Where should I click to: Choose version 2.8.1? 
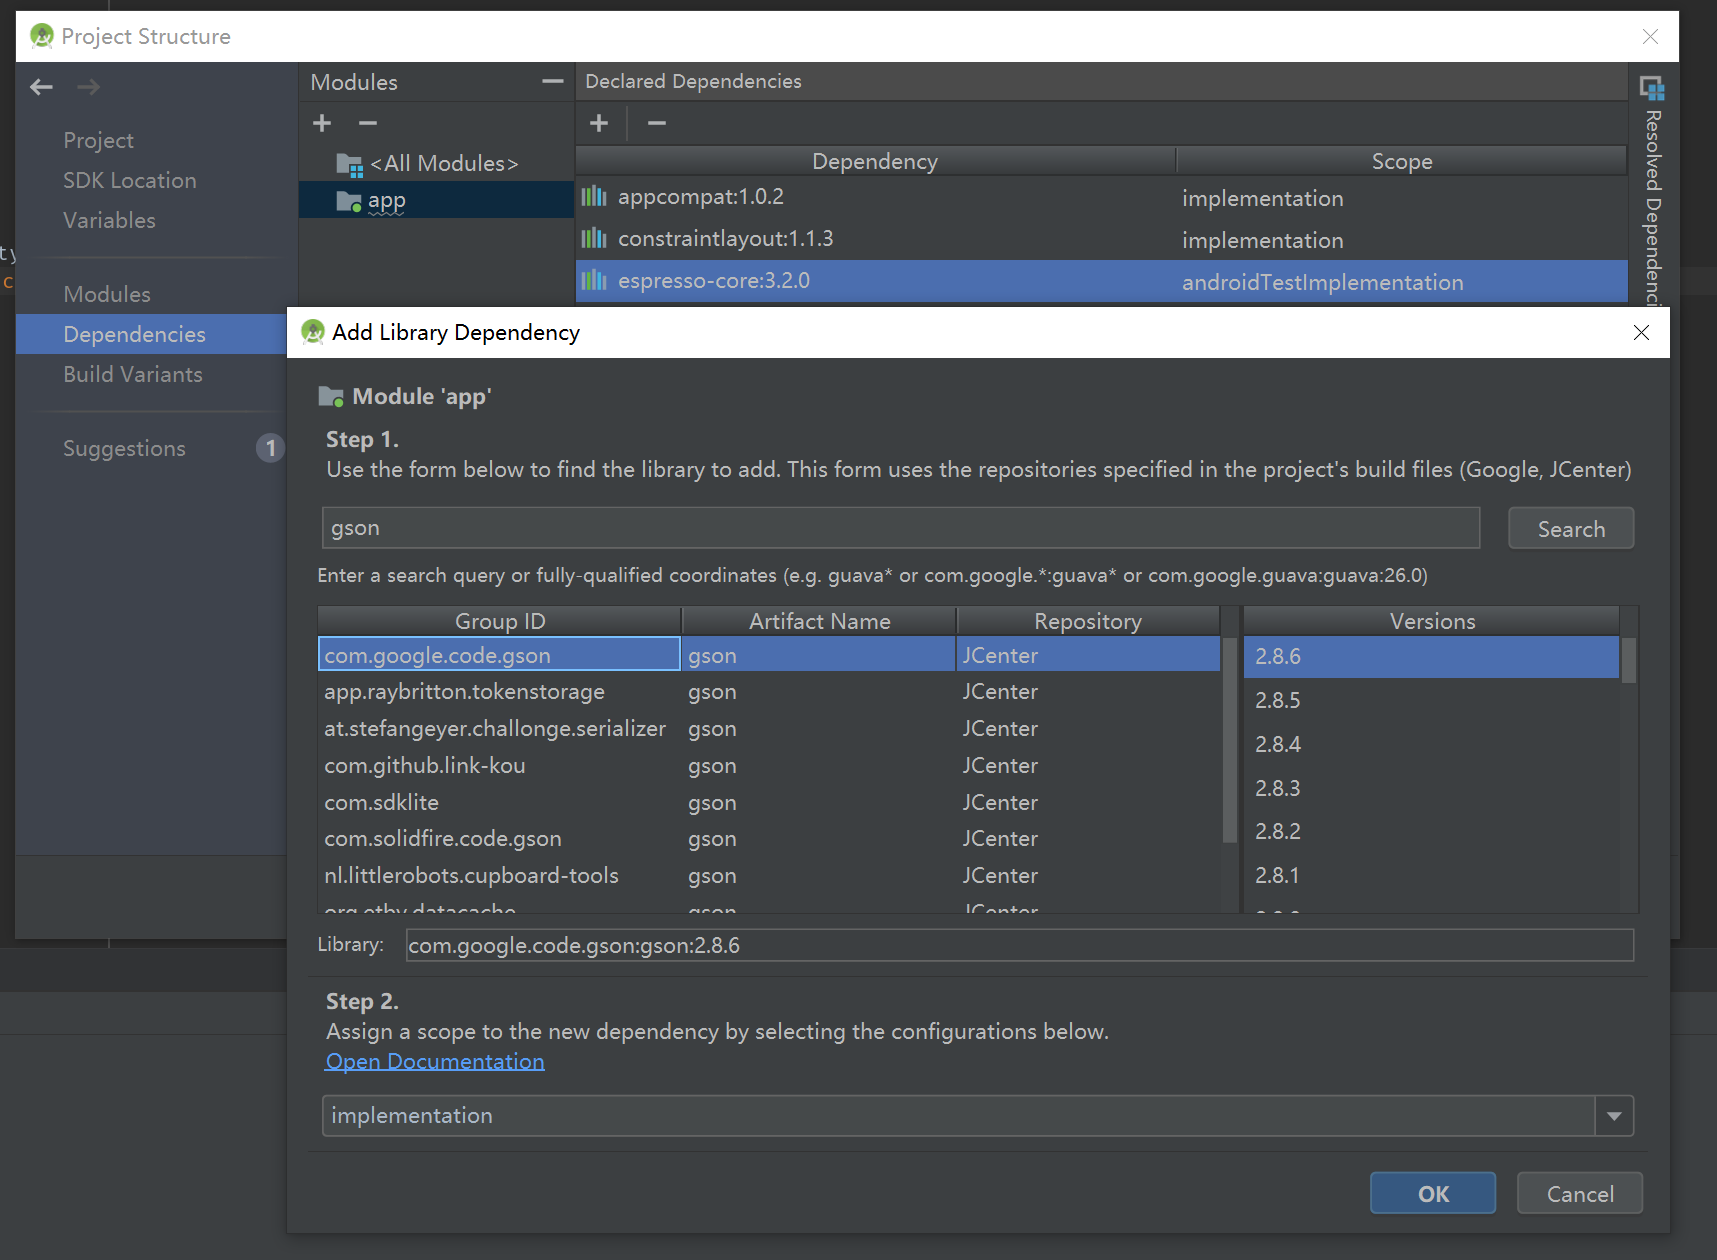pos(1431,875)
